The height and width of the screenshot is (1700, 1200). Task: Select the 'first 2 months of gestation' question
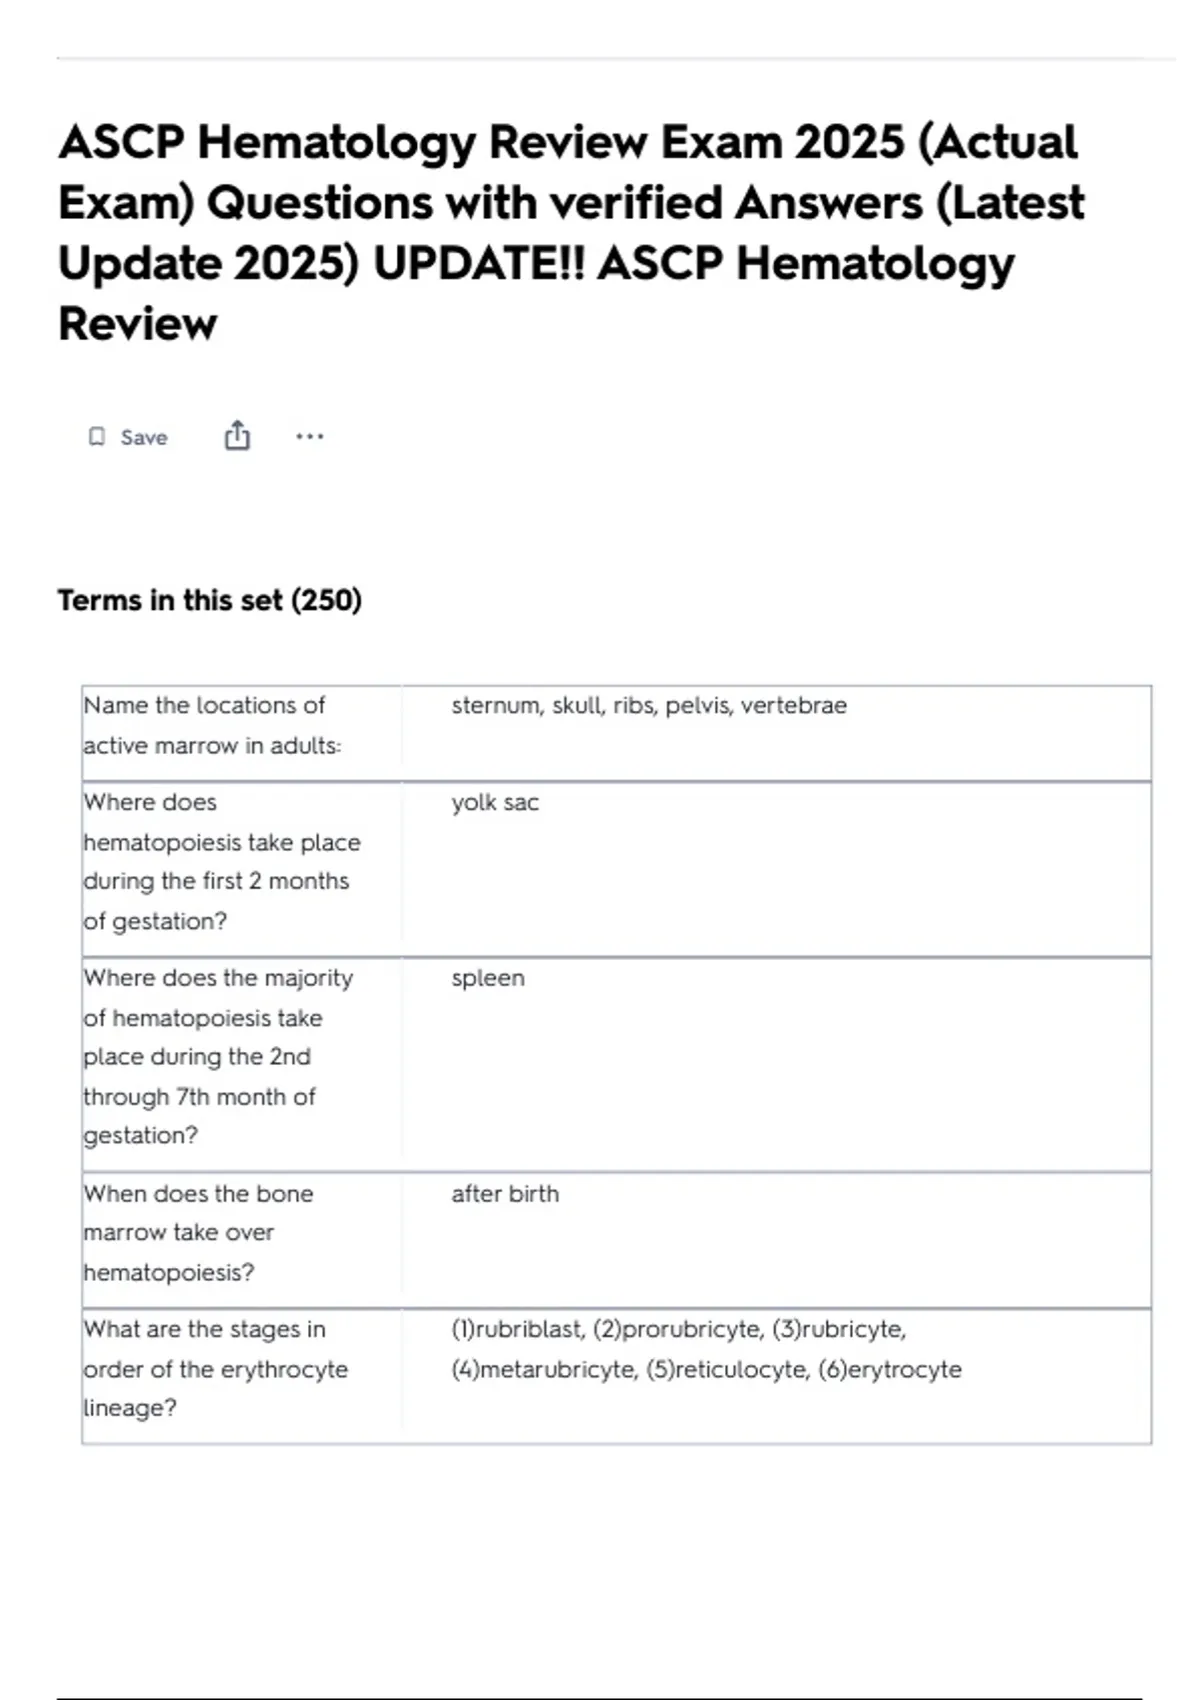[x=221, y=861]
